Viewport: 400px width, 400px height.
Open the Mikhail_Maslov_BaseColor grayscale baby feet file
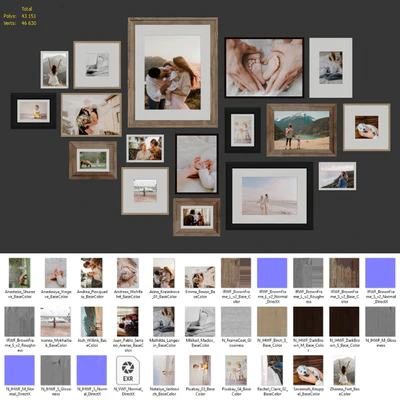click(x=200, y=322)
